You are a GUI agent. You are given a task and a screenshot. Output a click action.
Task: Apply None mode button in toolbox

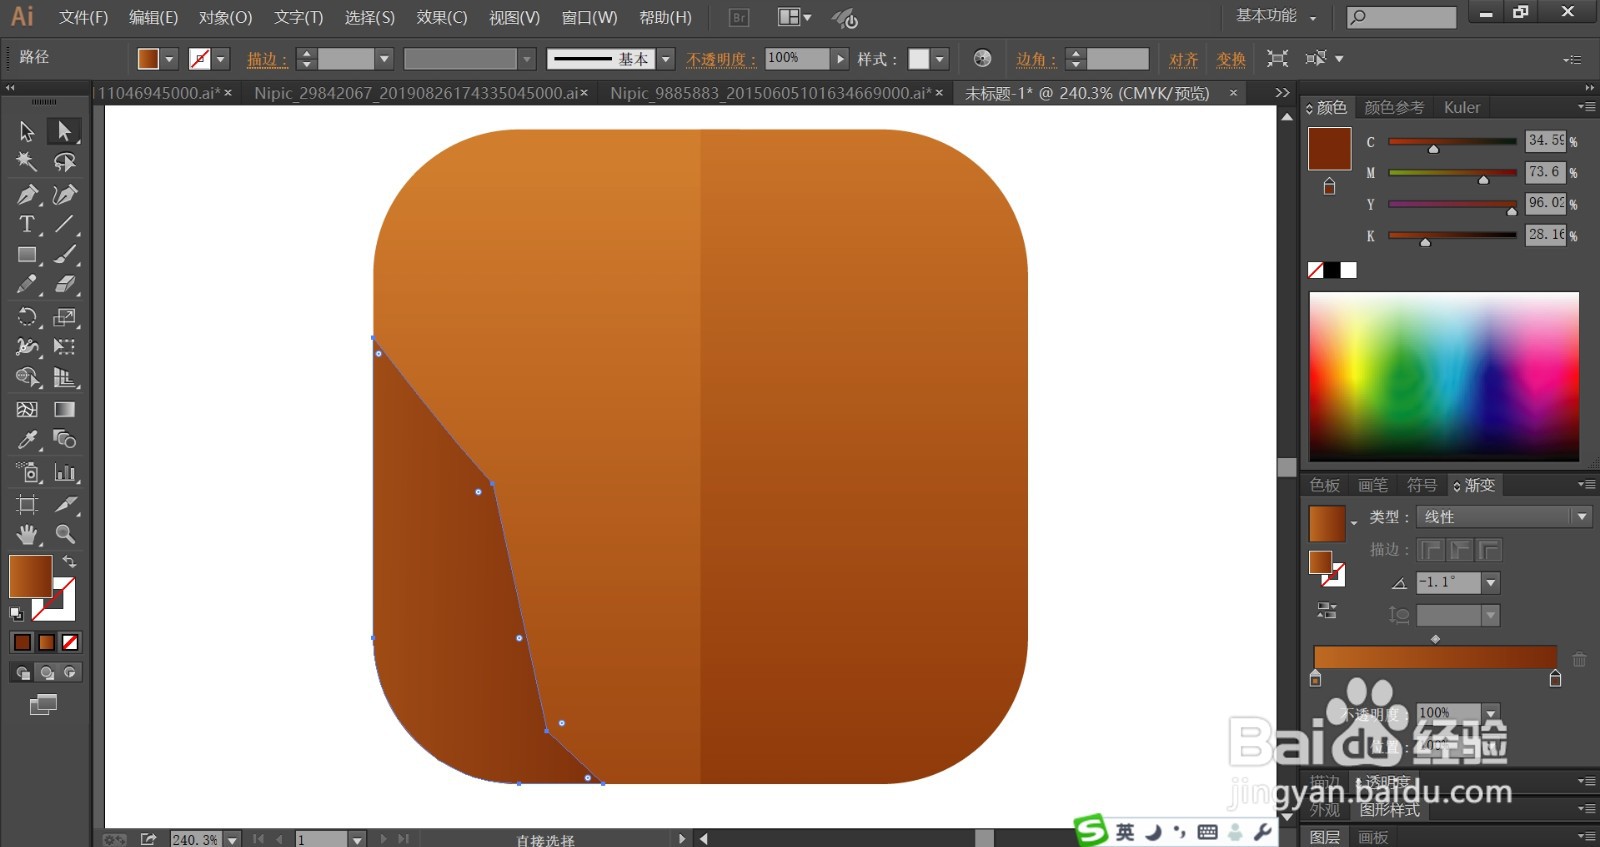(x=70, y=642)
